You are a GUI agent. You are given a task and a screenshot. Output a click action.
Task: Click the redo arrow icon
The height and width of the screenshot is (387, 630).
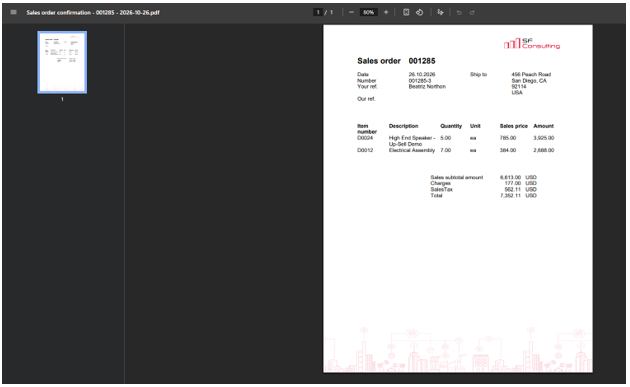[472, 12]
